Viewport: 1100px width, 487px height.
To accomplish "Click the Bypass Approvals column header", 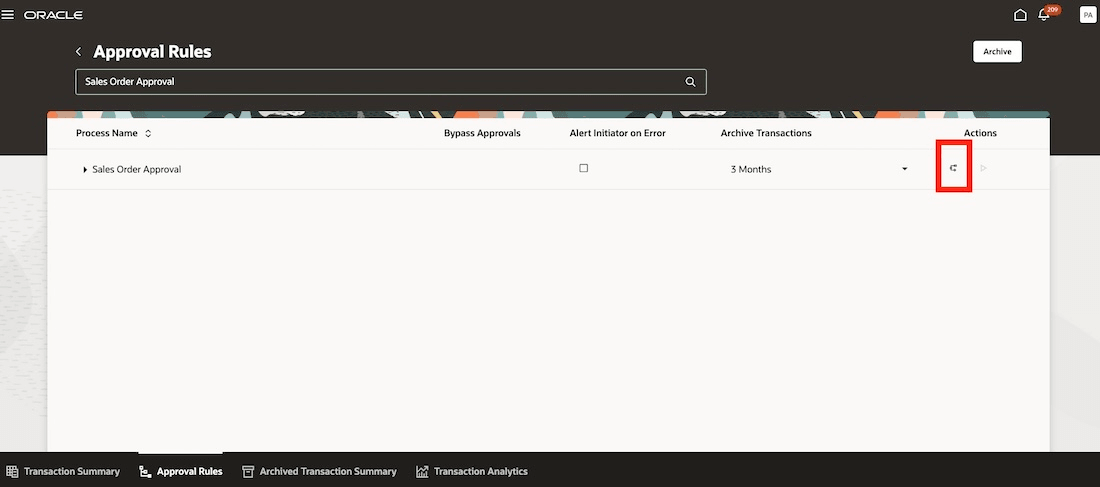I will (482, 133).
